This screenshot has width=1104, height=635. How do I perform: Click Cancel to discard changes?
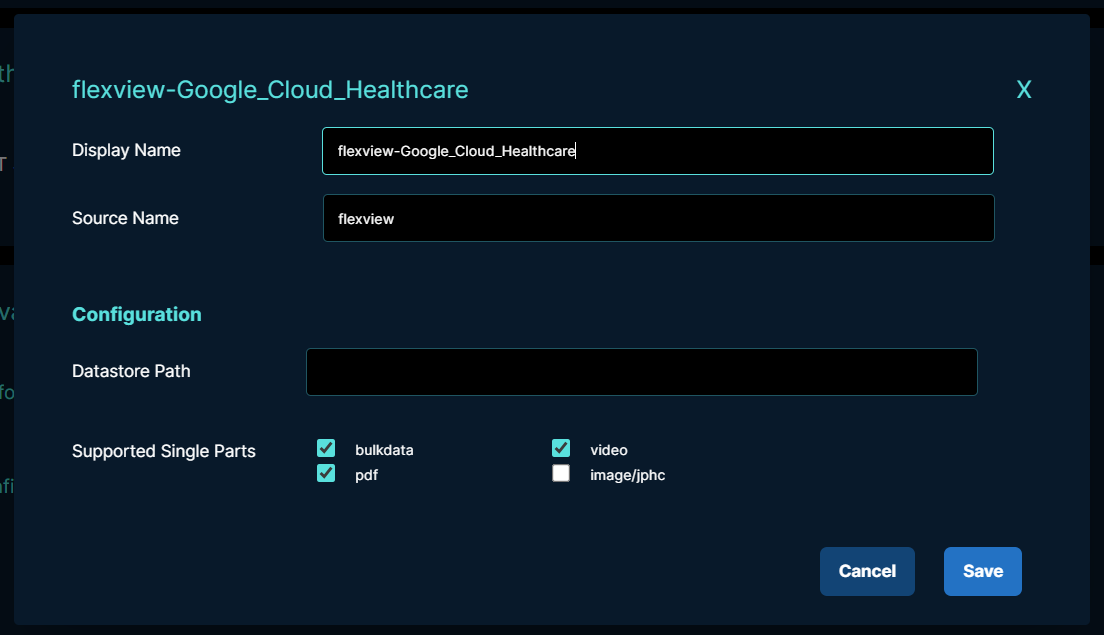[866, 571]
